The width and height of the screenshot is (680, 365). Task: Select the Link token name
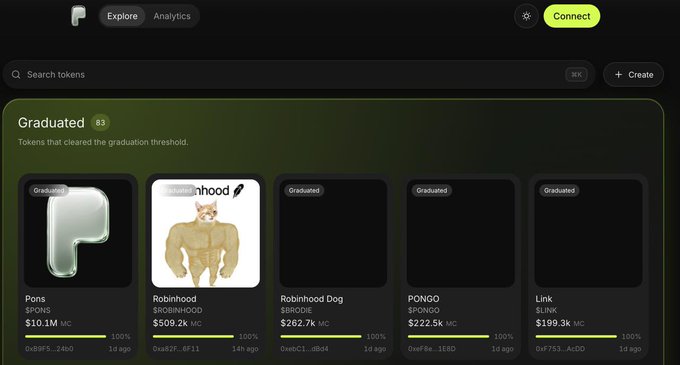[544, 299]
